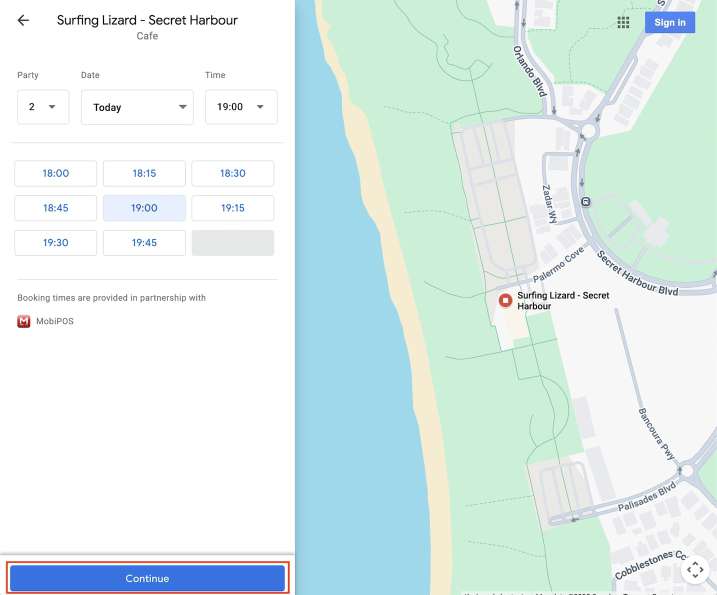Click the Bancoura Pwy road label
The image size is (717, 595).
[656, 434]
